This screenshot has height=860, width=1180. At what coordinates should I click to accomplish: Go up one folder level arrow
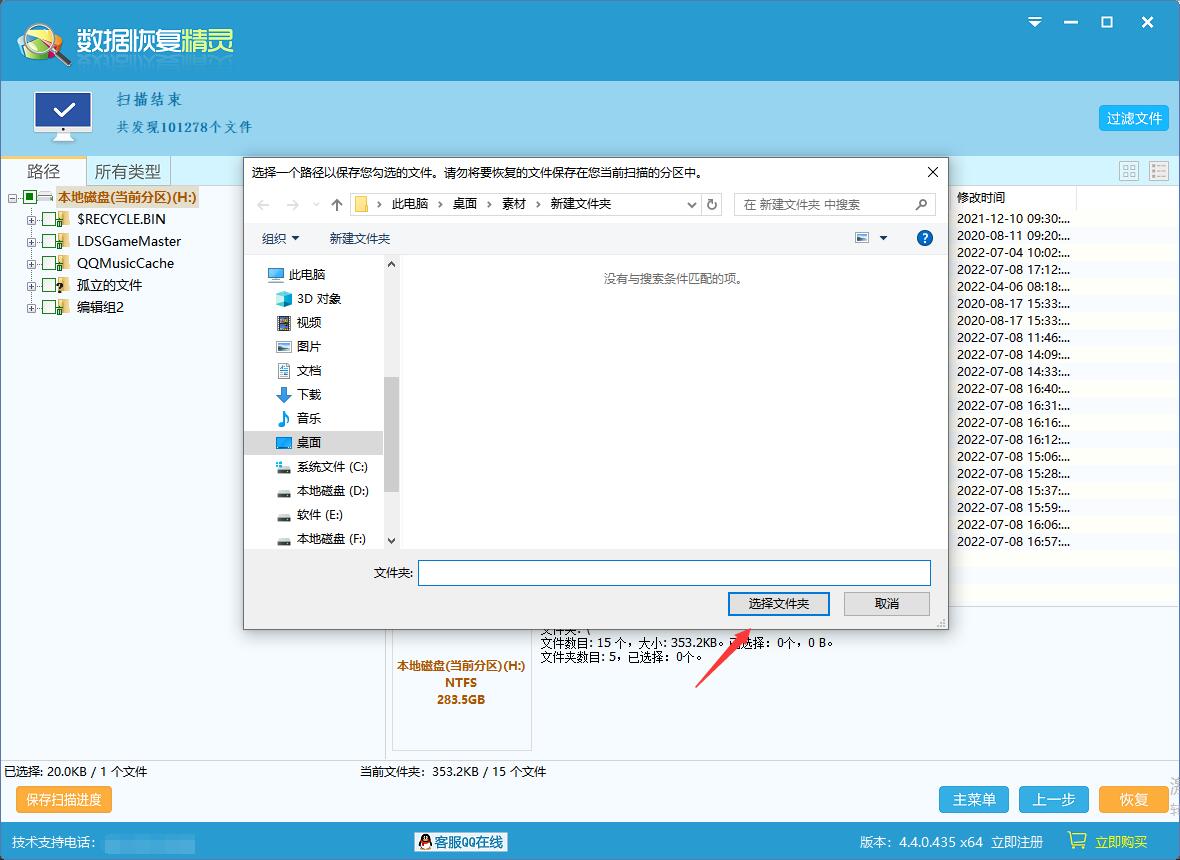click(x=336, y=205)
